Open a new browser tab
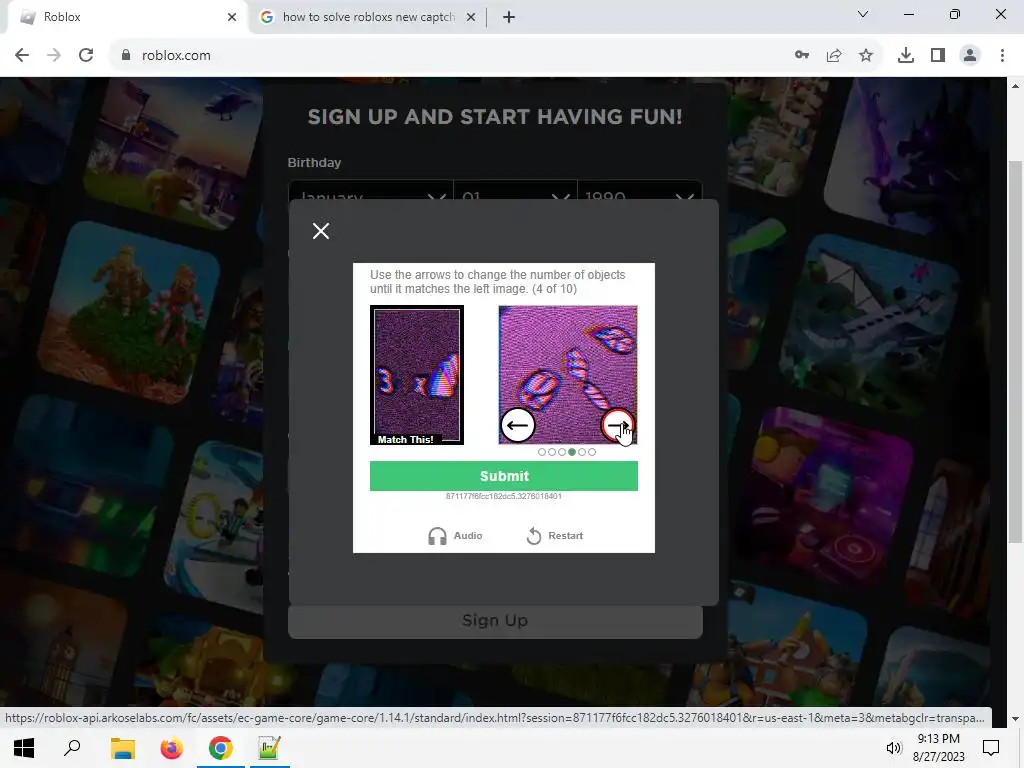 pos(509,17)
